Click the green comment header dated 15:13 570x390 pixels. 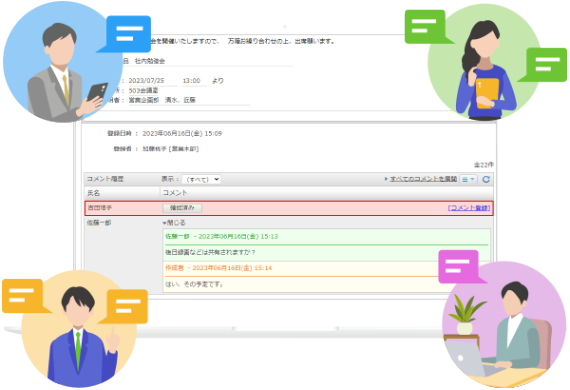coord(221,237)
